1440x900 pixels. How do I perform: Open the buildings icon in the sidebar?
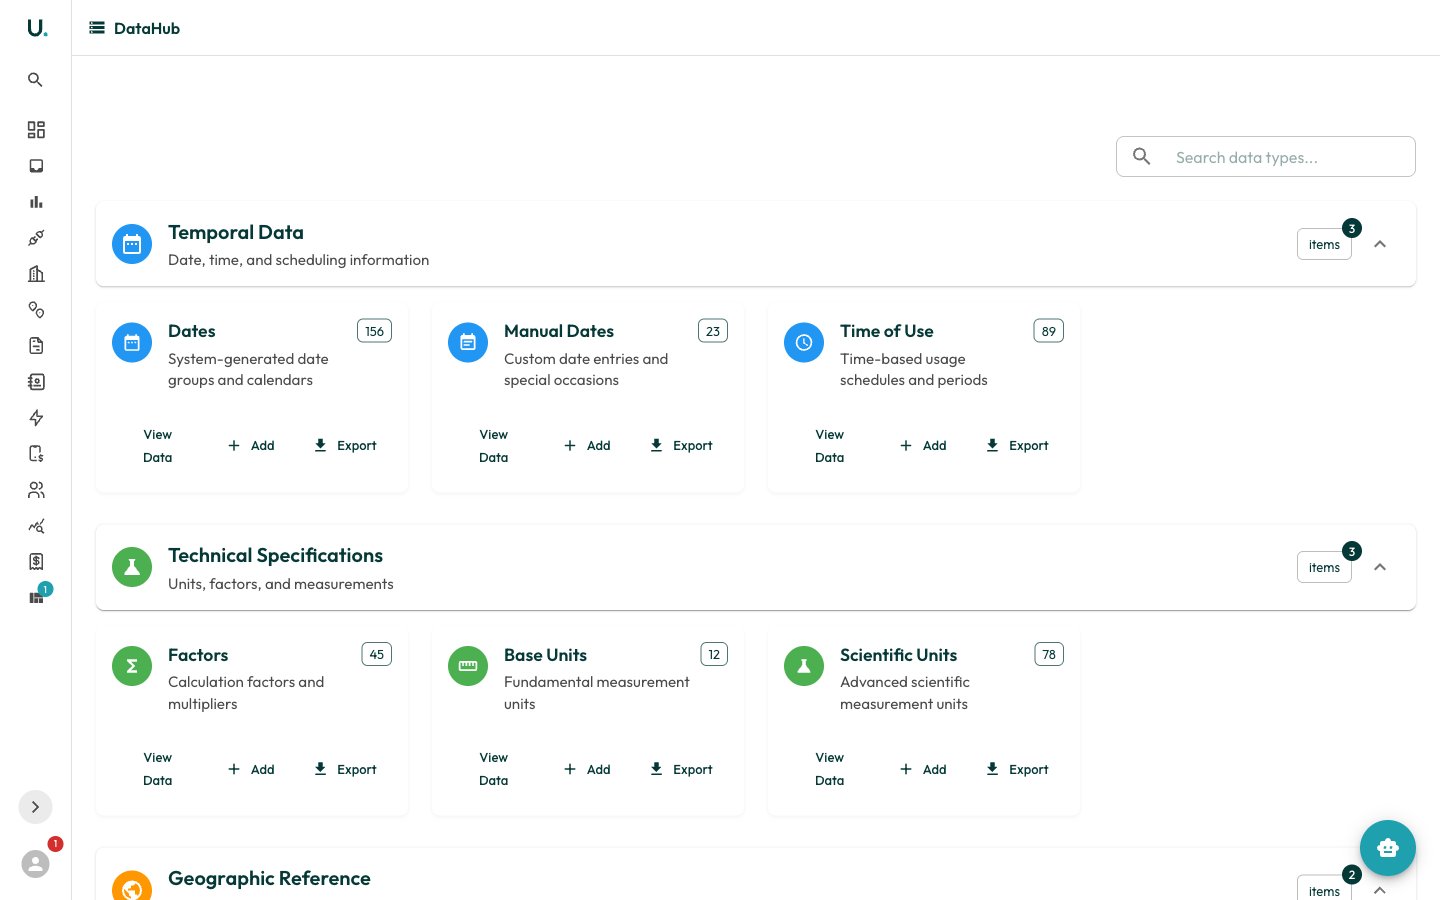click(x=36, y=274)
